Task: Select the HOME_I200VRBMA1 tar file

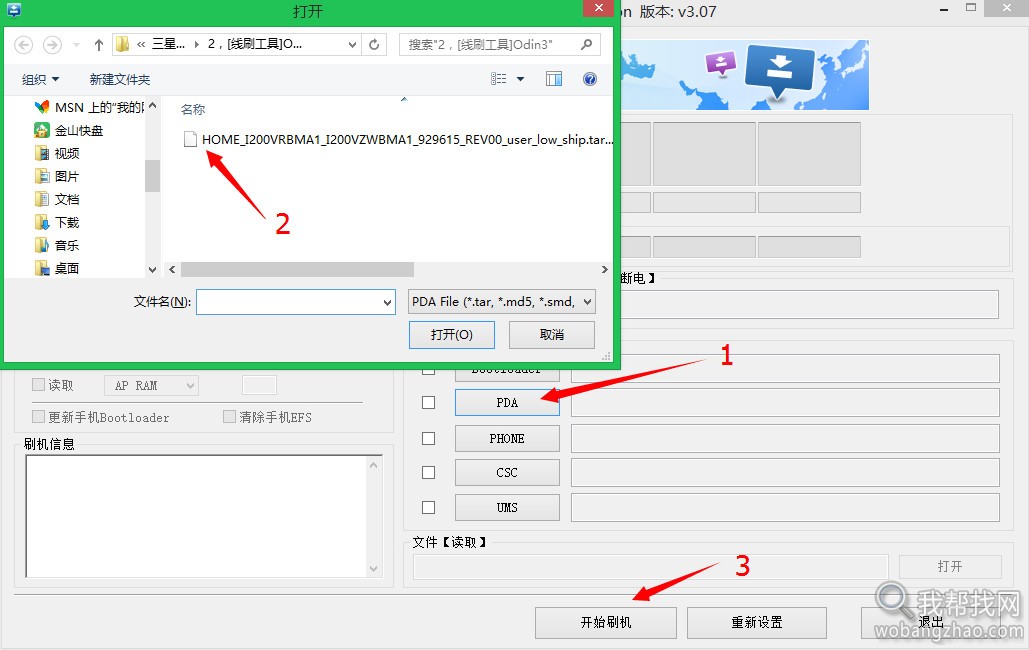Action: click(407, 140)
